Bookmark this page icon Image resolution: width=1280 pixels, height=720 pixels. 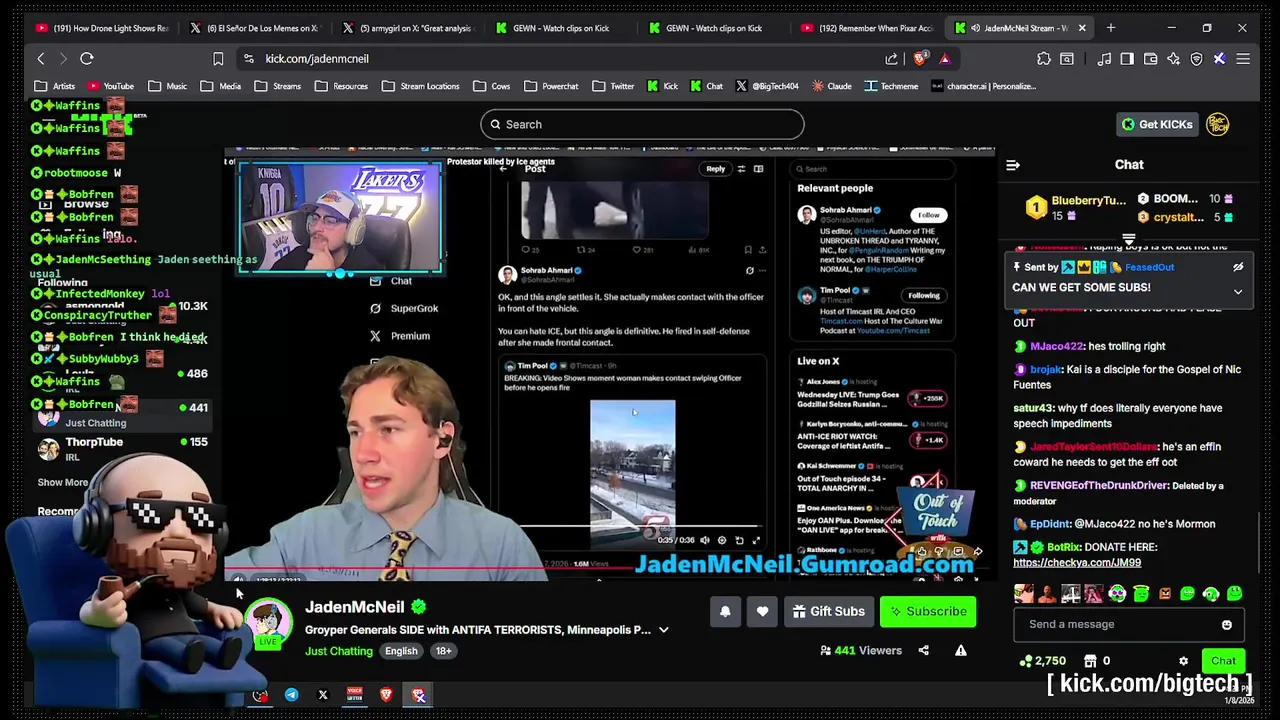[x=218, y=59]
